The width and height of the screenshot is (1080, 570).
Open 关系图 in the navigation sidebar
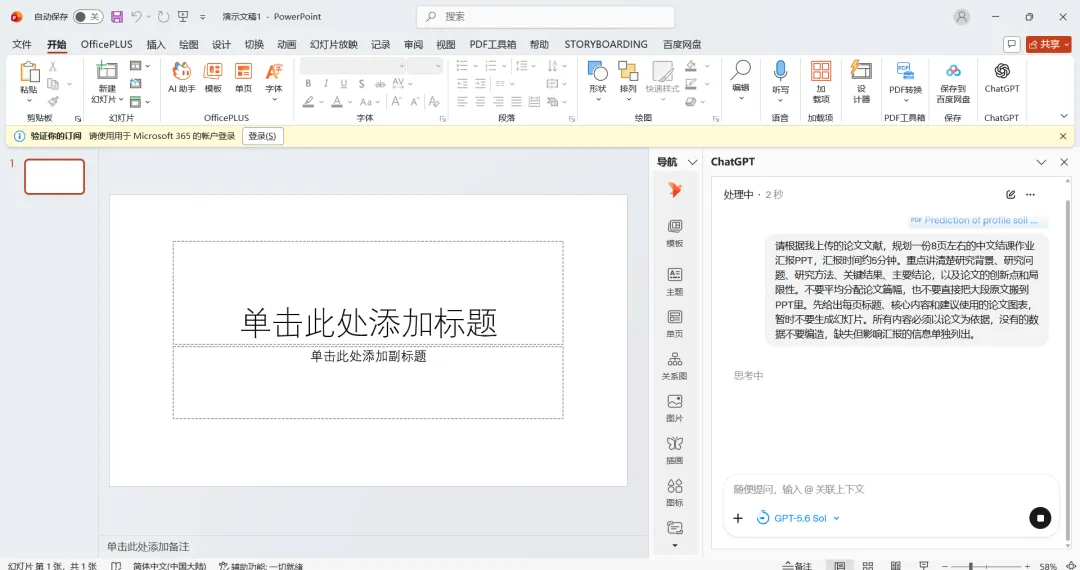[x=674, y=366]
